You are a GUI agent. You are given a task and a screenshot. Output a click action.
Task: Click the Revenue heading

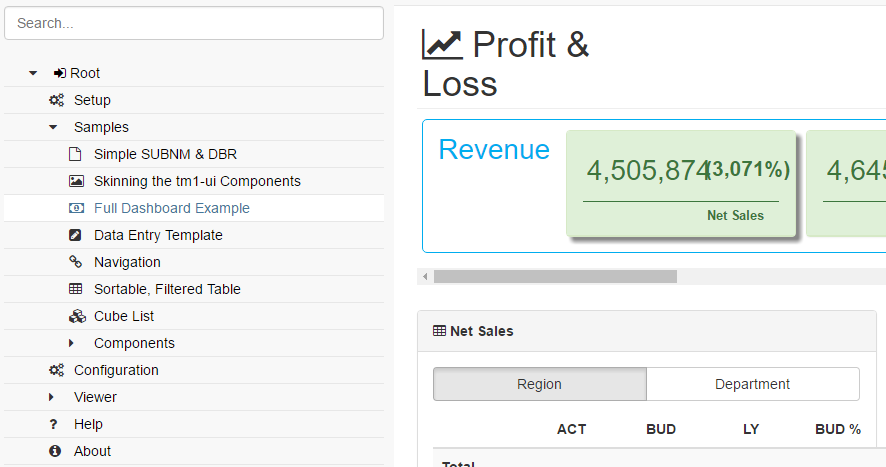click(494, 150)
